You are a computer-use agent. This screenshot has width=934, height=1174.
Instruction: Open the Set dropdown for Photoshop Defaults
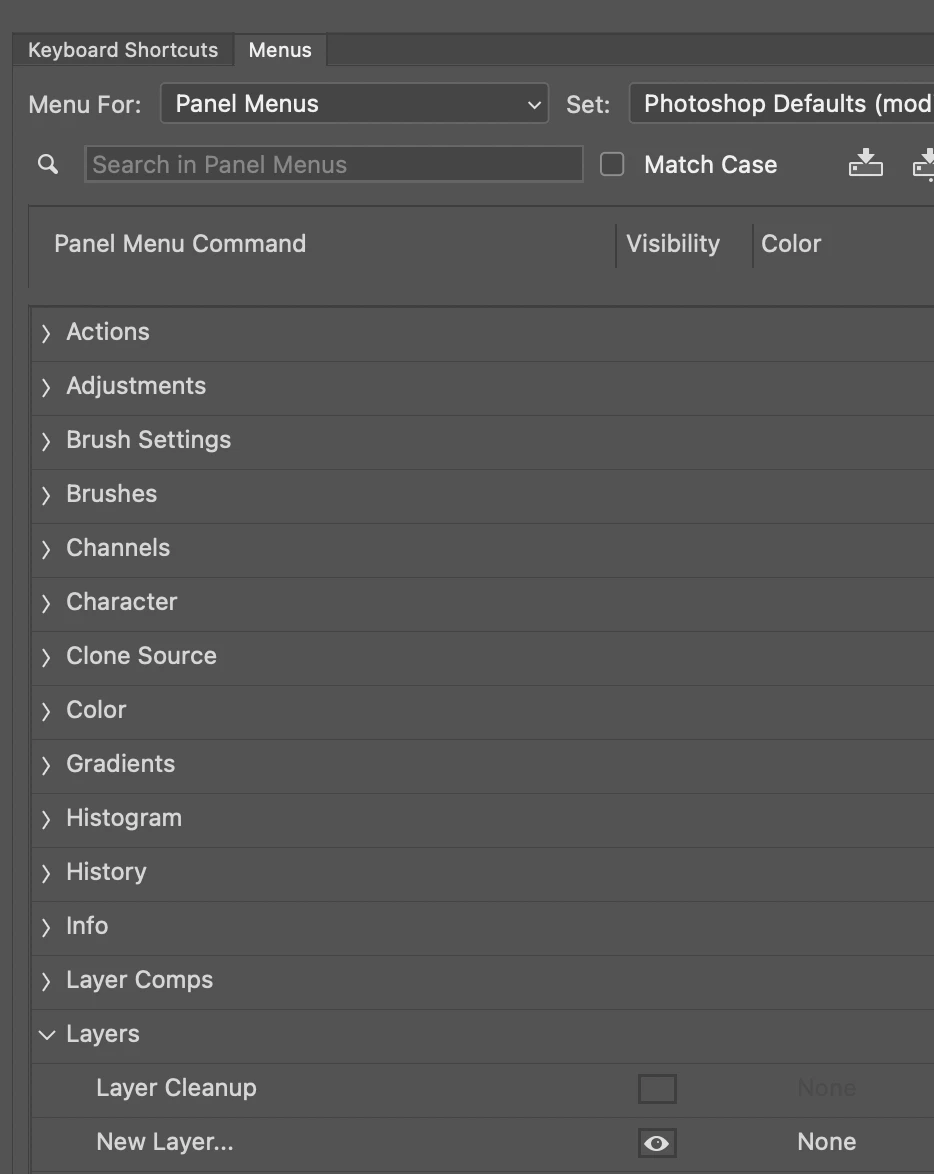[x=781, y=103]
